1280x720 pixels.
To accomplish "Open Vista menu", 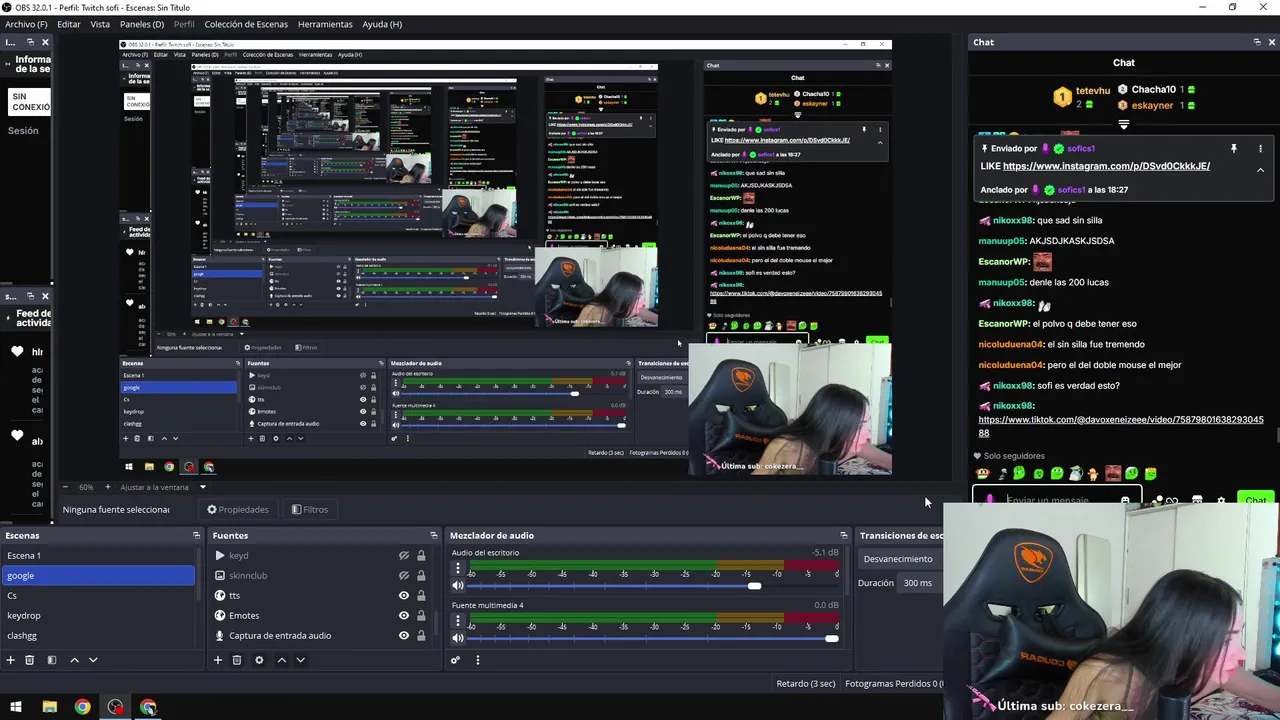I will tap(100, 24).
